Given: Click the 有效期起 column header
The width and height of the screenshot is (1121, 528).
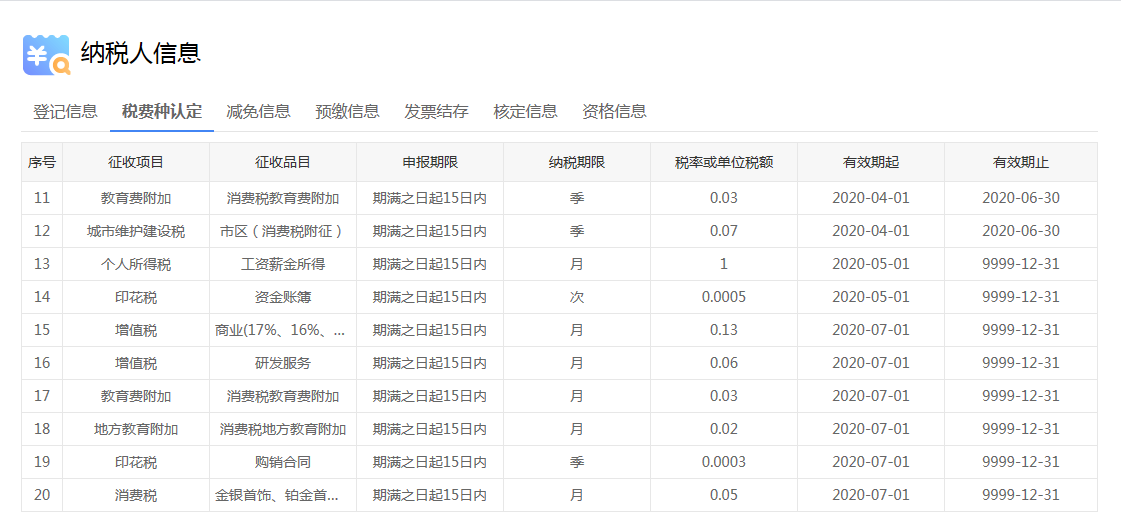Looking at the screenshot, I should [871, 162].
